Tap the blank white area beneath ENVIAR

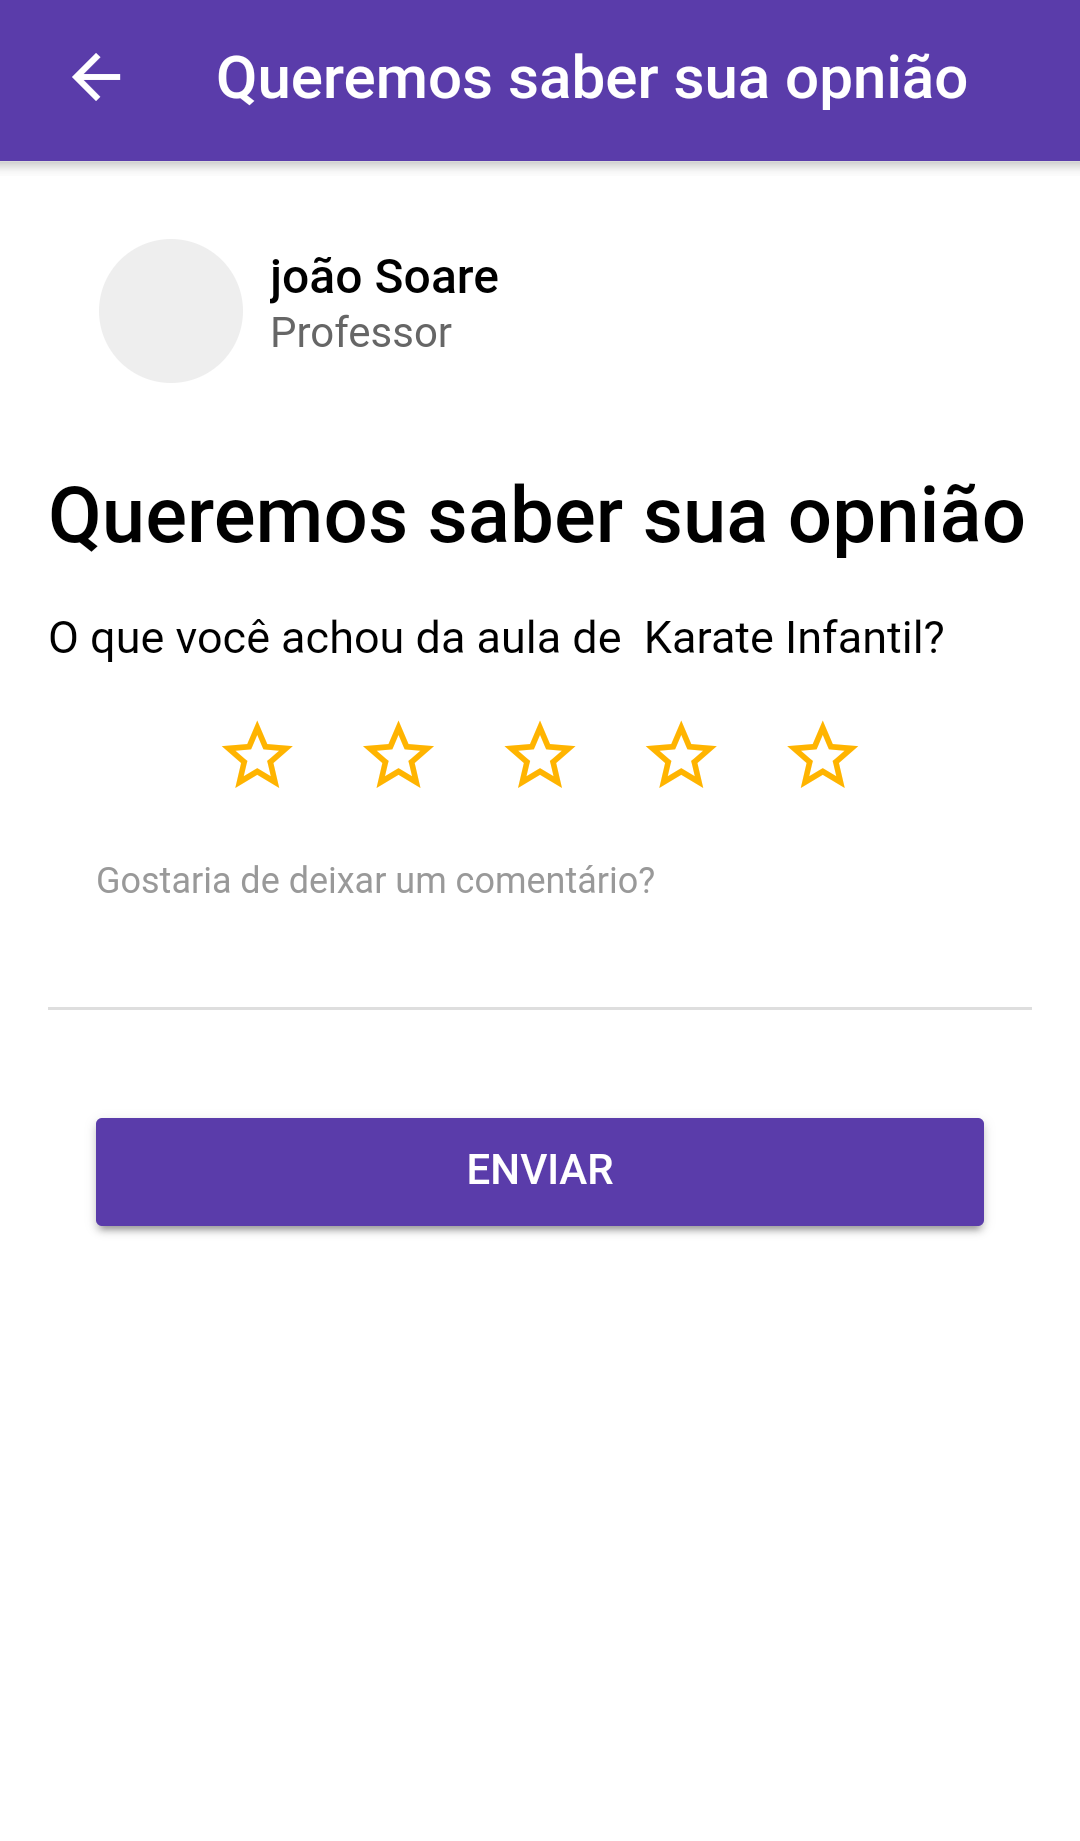coord(540,1530)
